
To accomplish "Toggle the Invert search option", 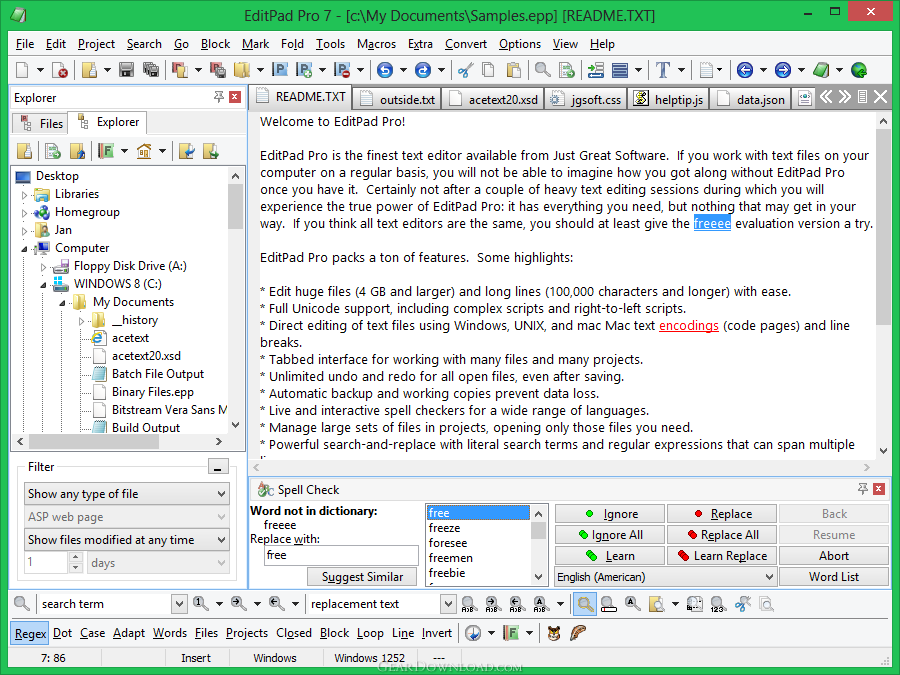I will (437, 633).
